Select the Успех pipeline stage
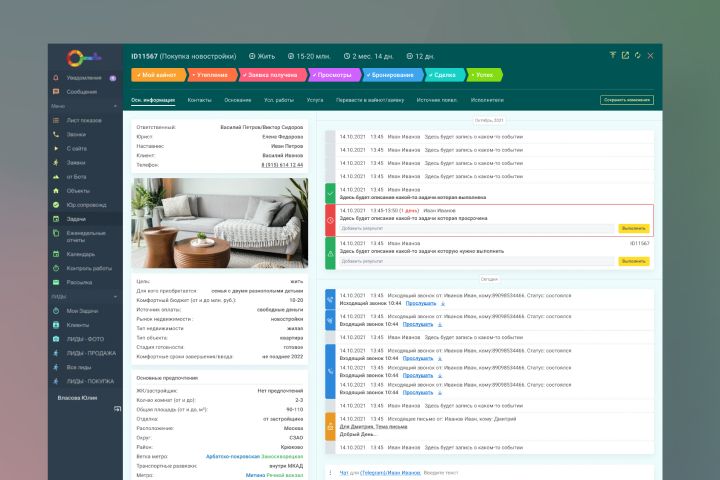 (484, 75)
